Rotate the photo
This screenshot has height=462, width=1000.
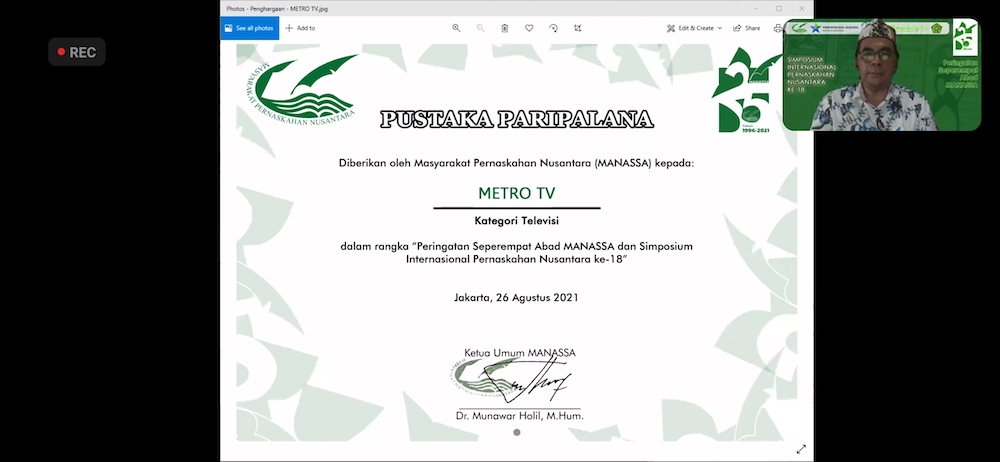[x=553, y=28]
